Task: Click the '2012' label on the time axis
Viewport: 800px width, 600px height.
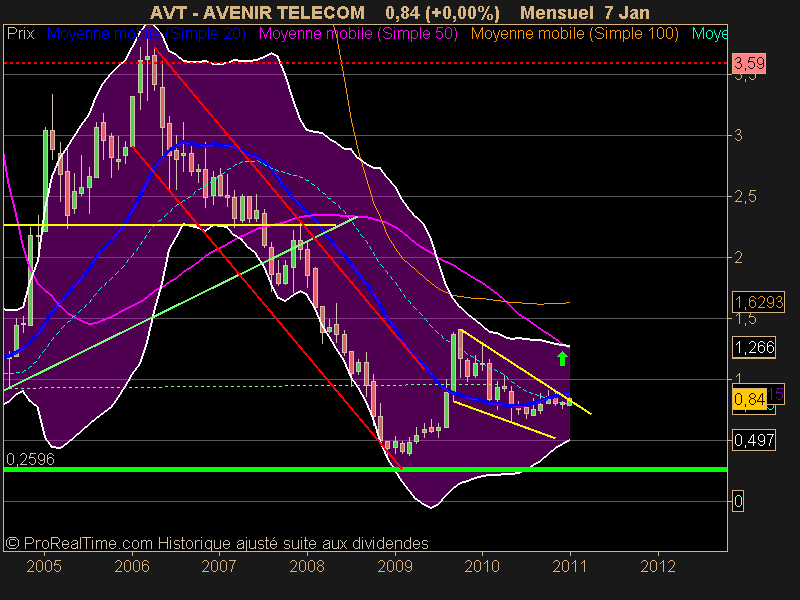Action: [658, 566]
